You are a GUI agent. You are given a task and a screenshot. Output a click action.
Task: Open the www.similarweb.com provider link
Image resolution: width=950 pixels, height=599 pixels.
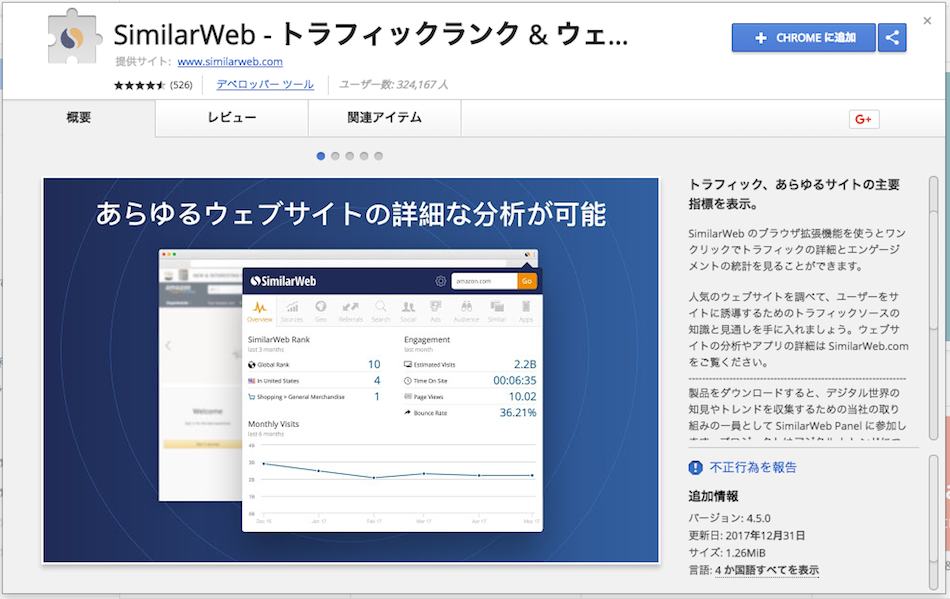[230, 62]
